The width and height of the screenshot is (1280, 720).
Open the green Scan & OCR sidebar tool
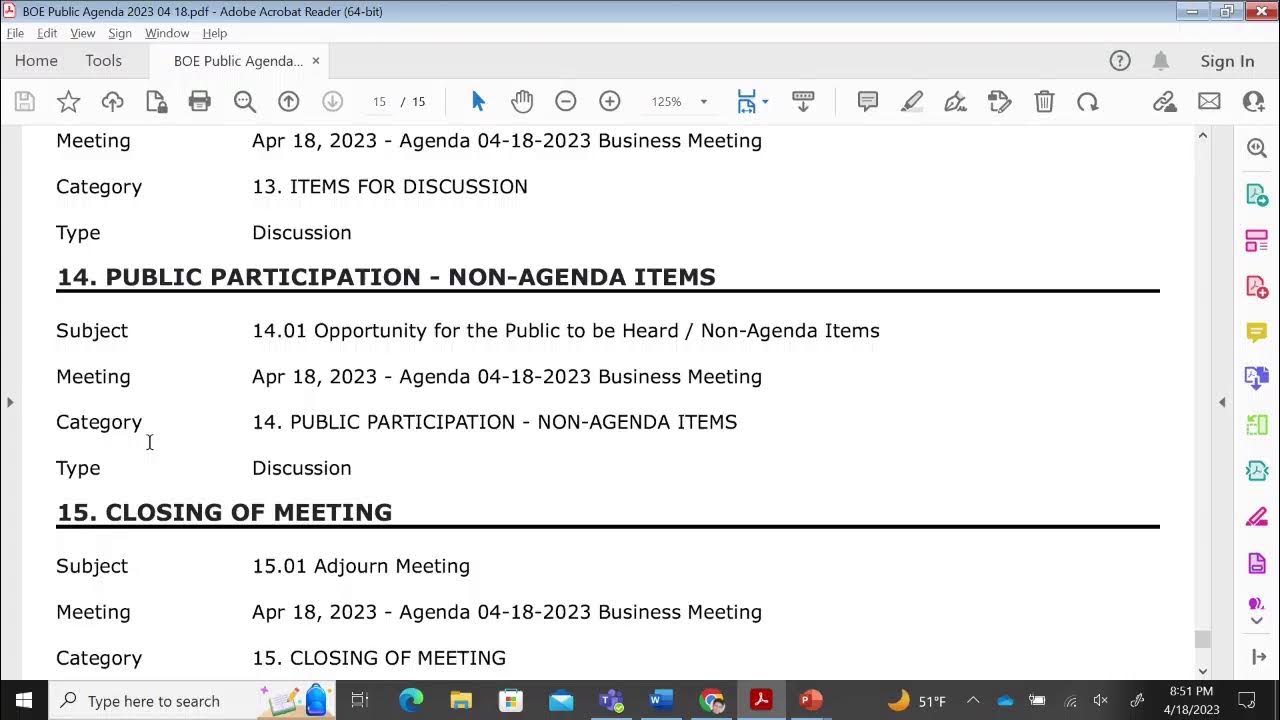tap(1257, 424)
